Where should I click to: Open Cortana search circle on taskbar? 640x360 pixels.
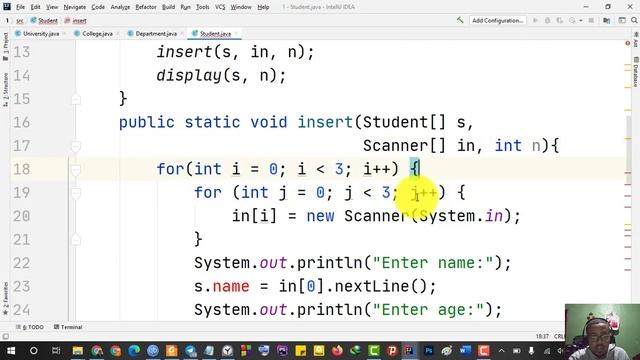click(33, 351)
